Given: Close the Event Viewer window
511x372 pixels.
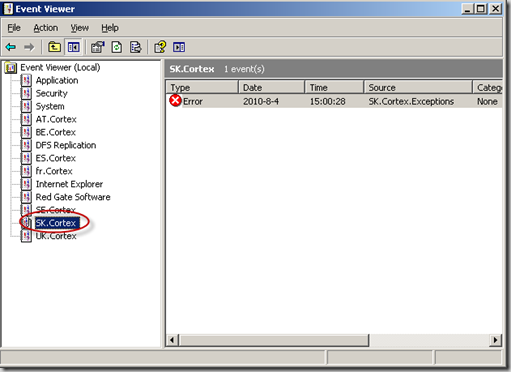Looking at the screenshot, I should point(496,9).
